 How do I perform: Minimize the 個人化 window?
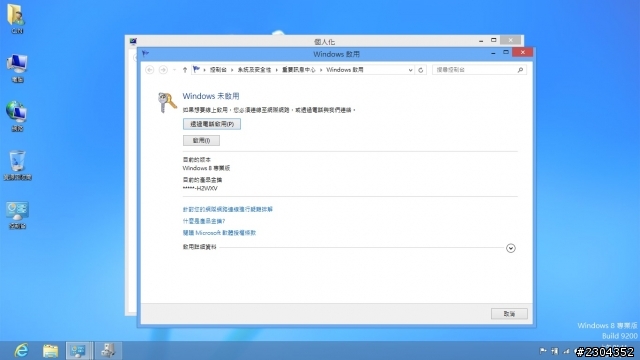pyautogui.click(x=481, y=40)
